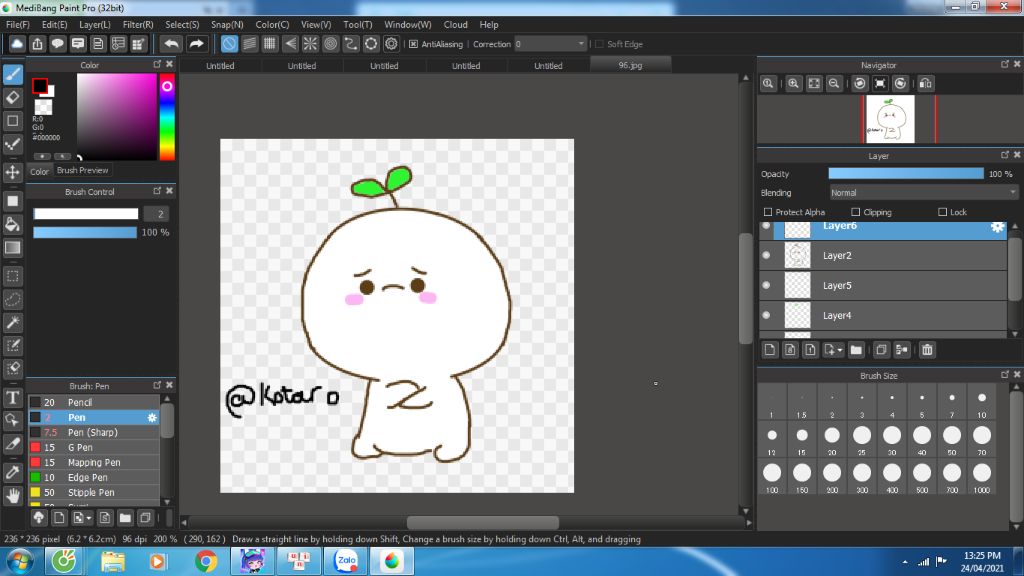Open snap settings gear in toolbar
This screenshot has width=1024, height=576.
coord(391,44)
